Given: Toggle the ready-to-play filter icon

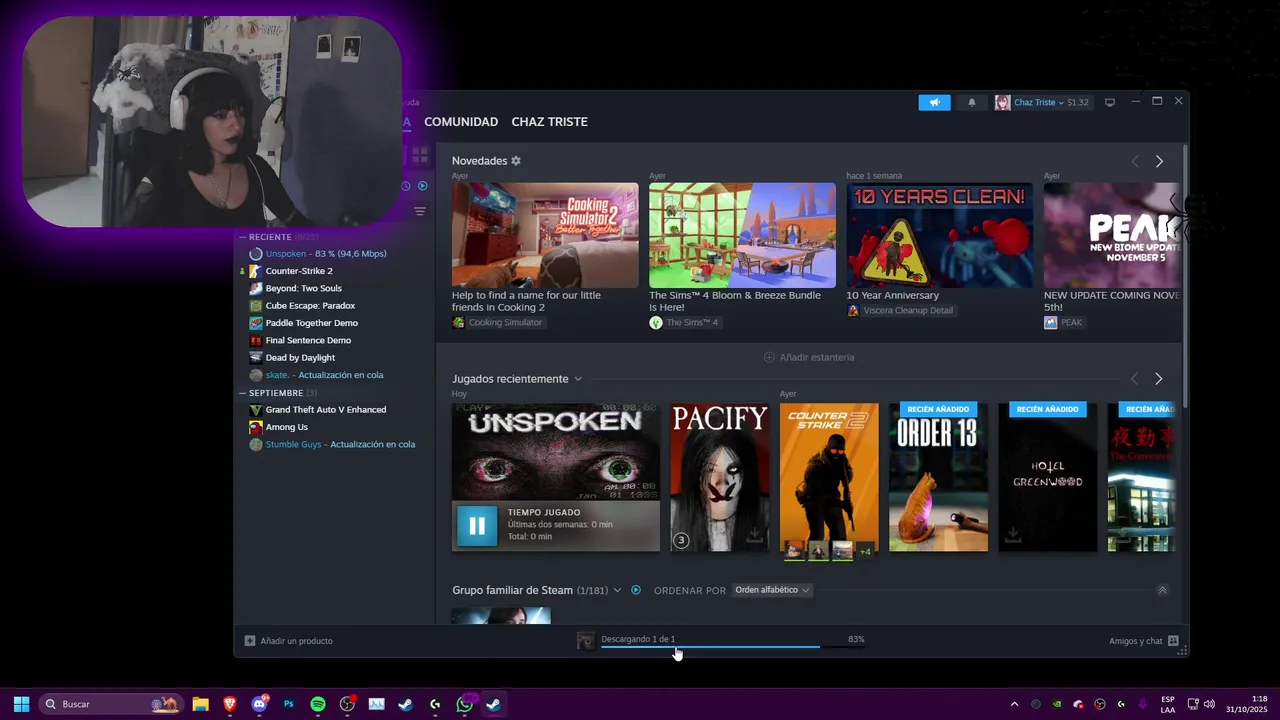Looking at the screenshot, I should tap(423, 186).
